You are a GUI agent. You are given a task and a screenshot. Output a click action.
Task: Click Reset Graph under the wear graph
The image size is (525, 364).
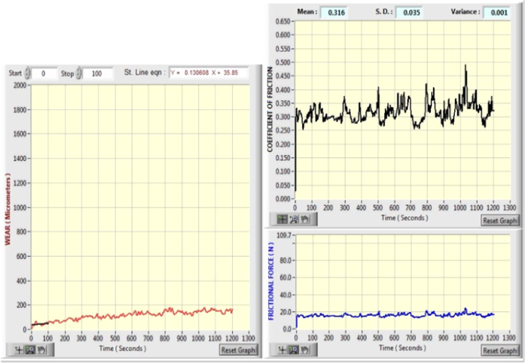click(x=238, y=350)
